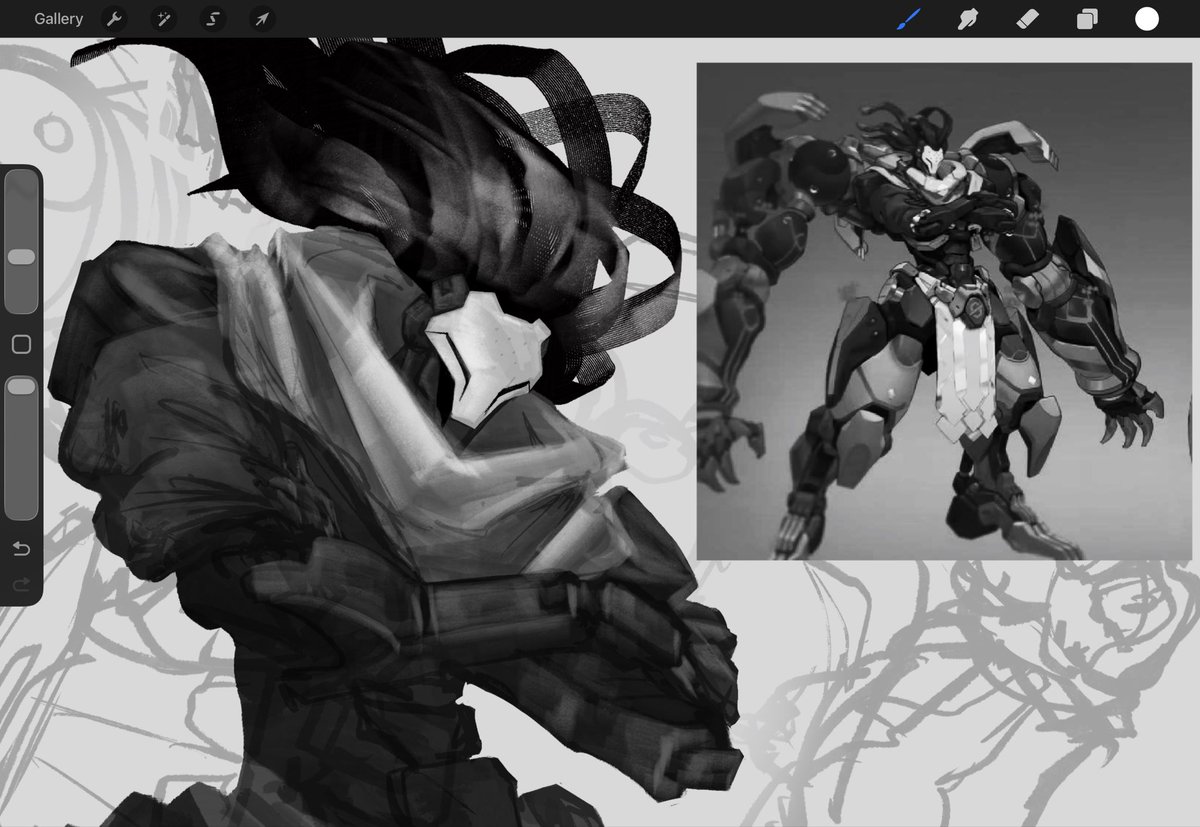Open the Actions wrench menu
Image resolution: width=1200 pixels, height=827 pixels.
[x=114, y=19]
